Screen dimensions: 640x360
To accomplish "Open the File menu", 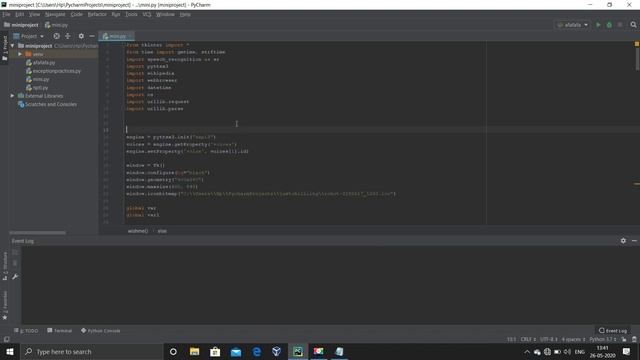I will (x=6, y=14).
